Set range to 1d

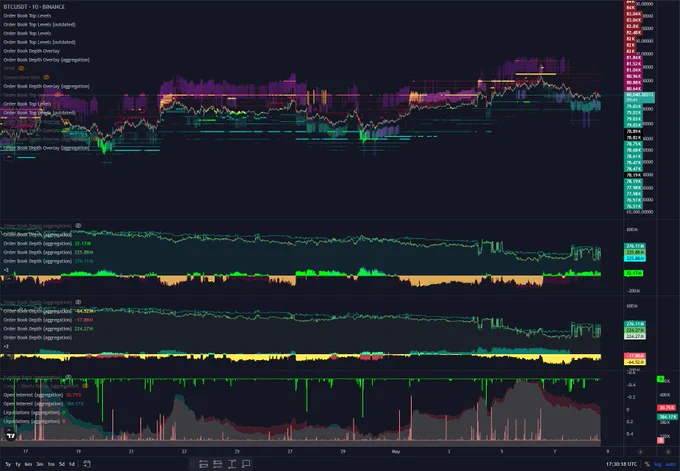pos(72,464)
